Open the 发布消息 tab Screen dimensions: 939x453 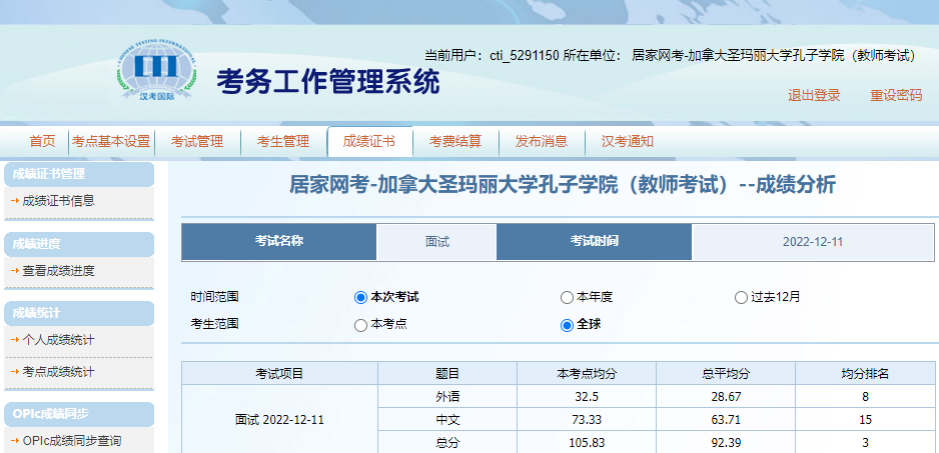(x=541, y=142)
